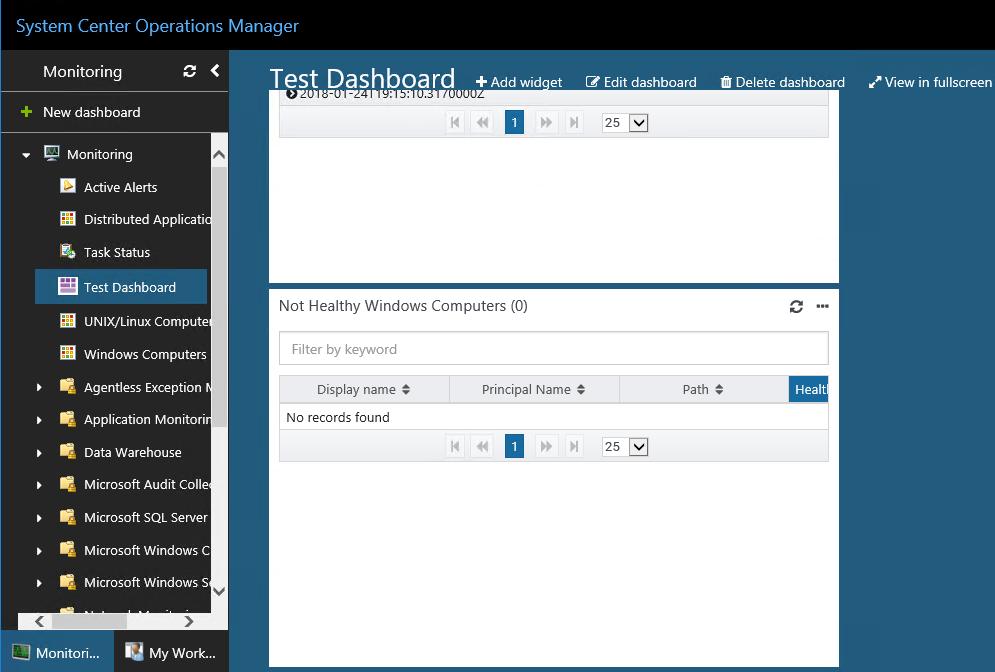Go to next page in Not Healthy Computers pager

point(546,446)
